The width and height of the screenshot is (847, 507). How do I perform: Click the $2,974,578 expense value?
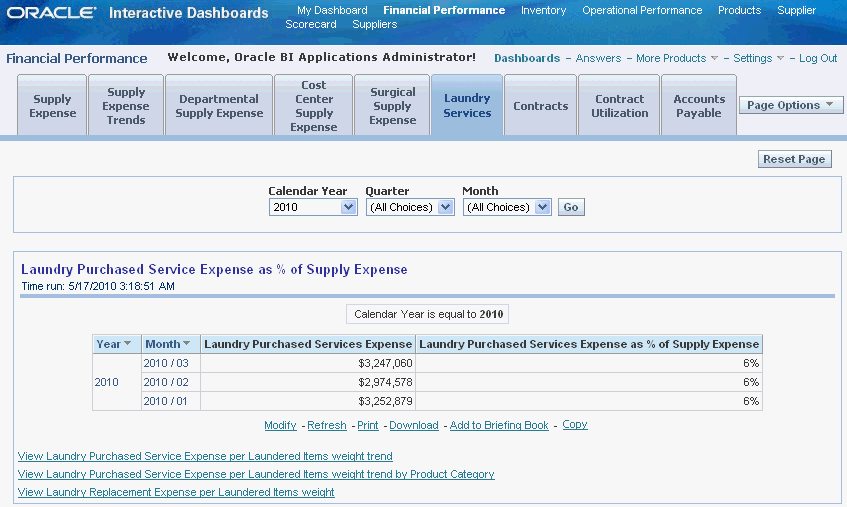385,382
